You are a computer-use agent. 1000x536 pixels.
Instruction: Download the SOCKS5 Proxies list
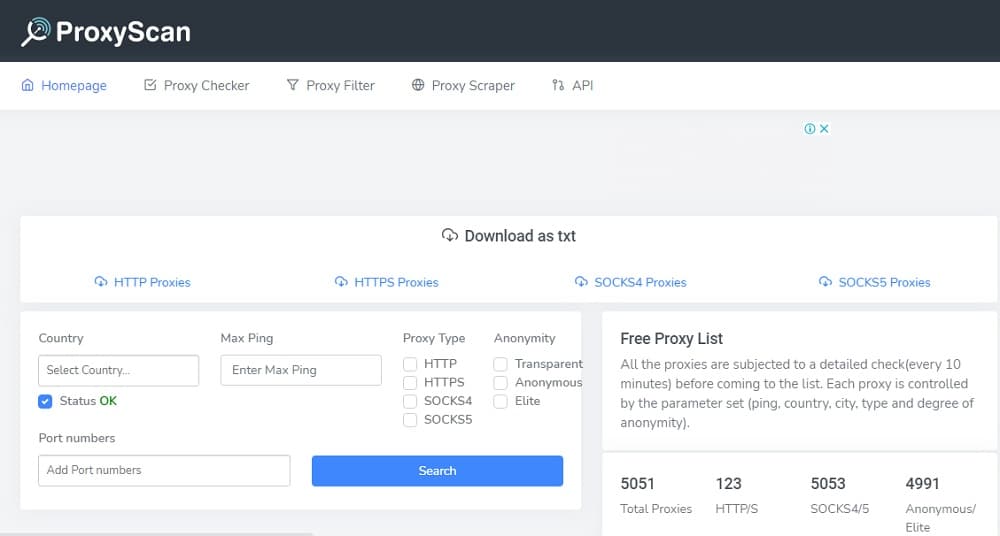click(x=884, y=282)
